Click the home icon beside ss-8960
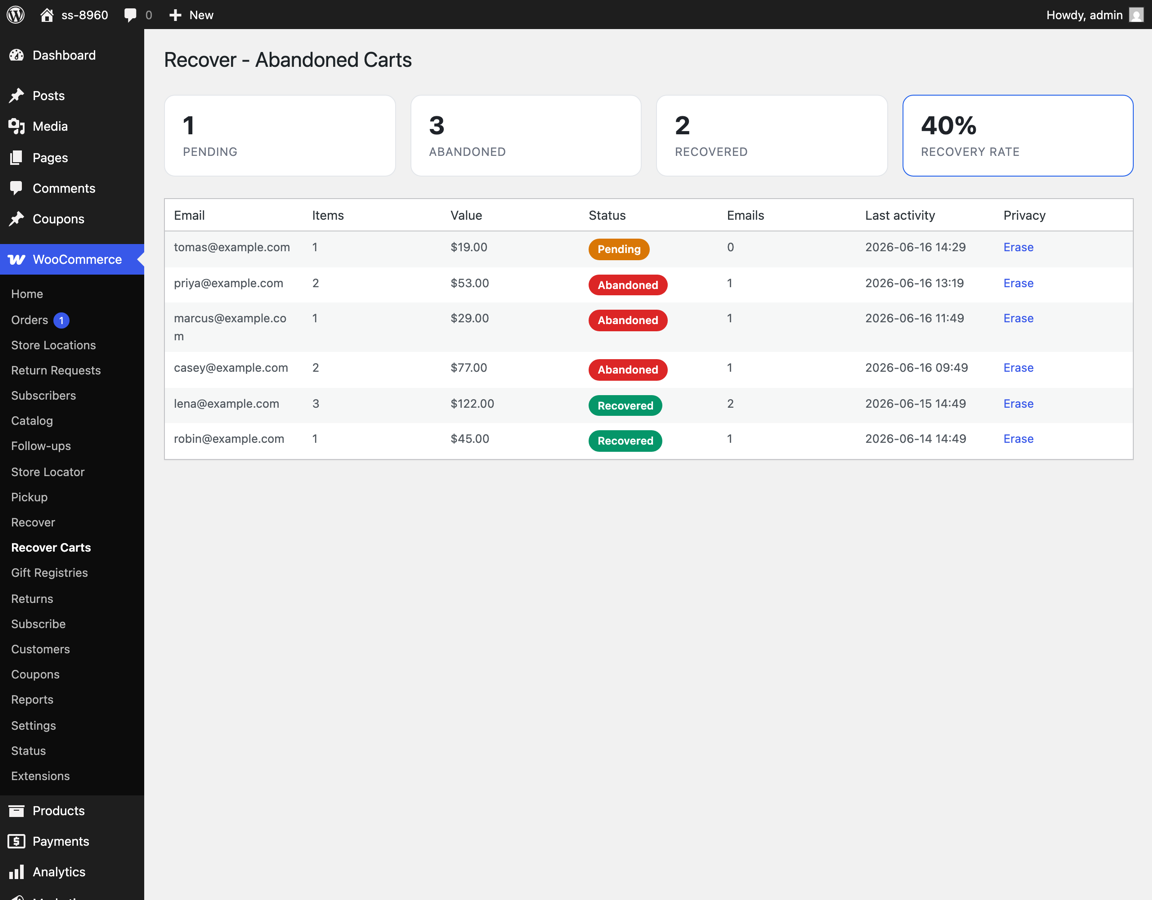Screen dimensions: 1152x900 [x=47, y=15]
